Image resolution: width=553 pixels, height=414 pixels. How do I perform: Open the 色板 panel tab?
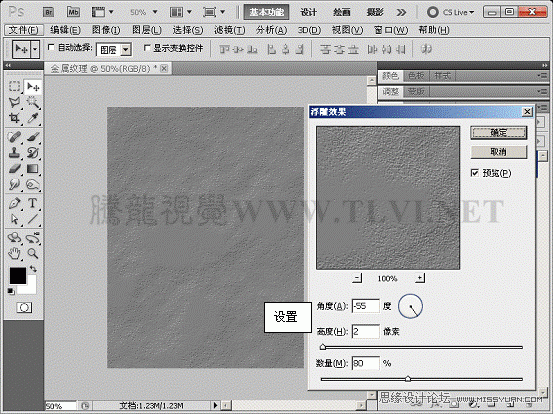(x=416, y=76)
